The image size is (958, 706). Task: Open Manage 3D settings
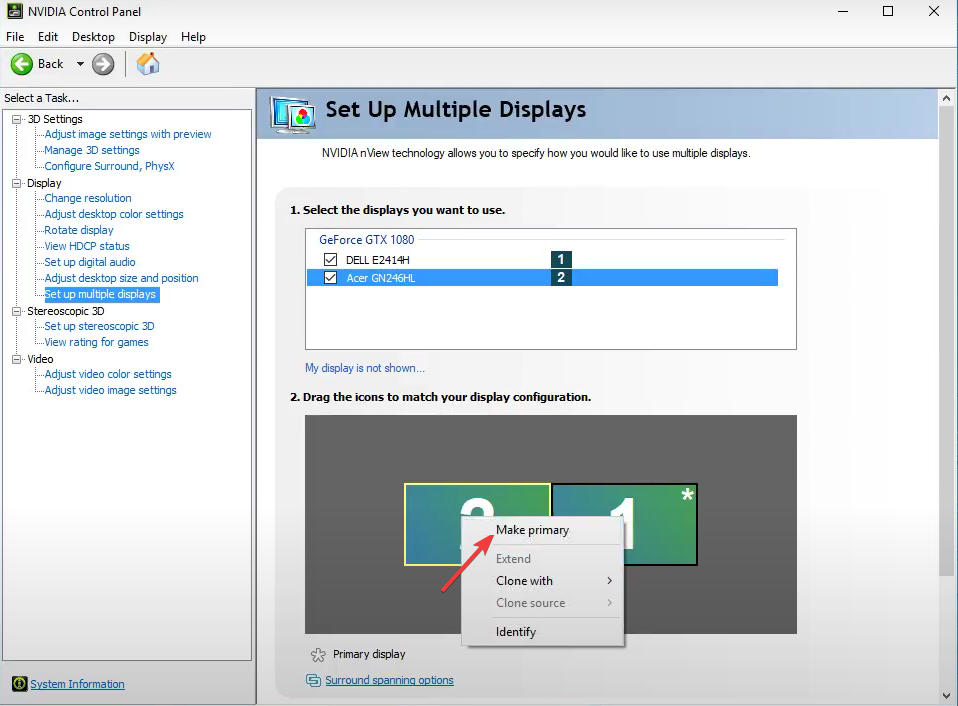tap(92, 150)
